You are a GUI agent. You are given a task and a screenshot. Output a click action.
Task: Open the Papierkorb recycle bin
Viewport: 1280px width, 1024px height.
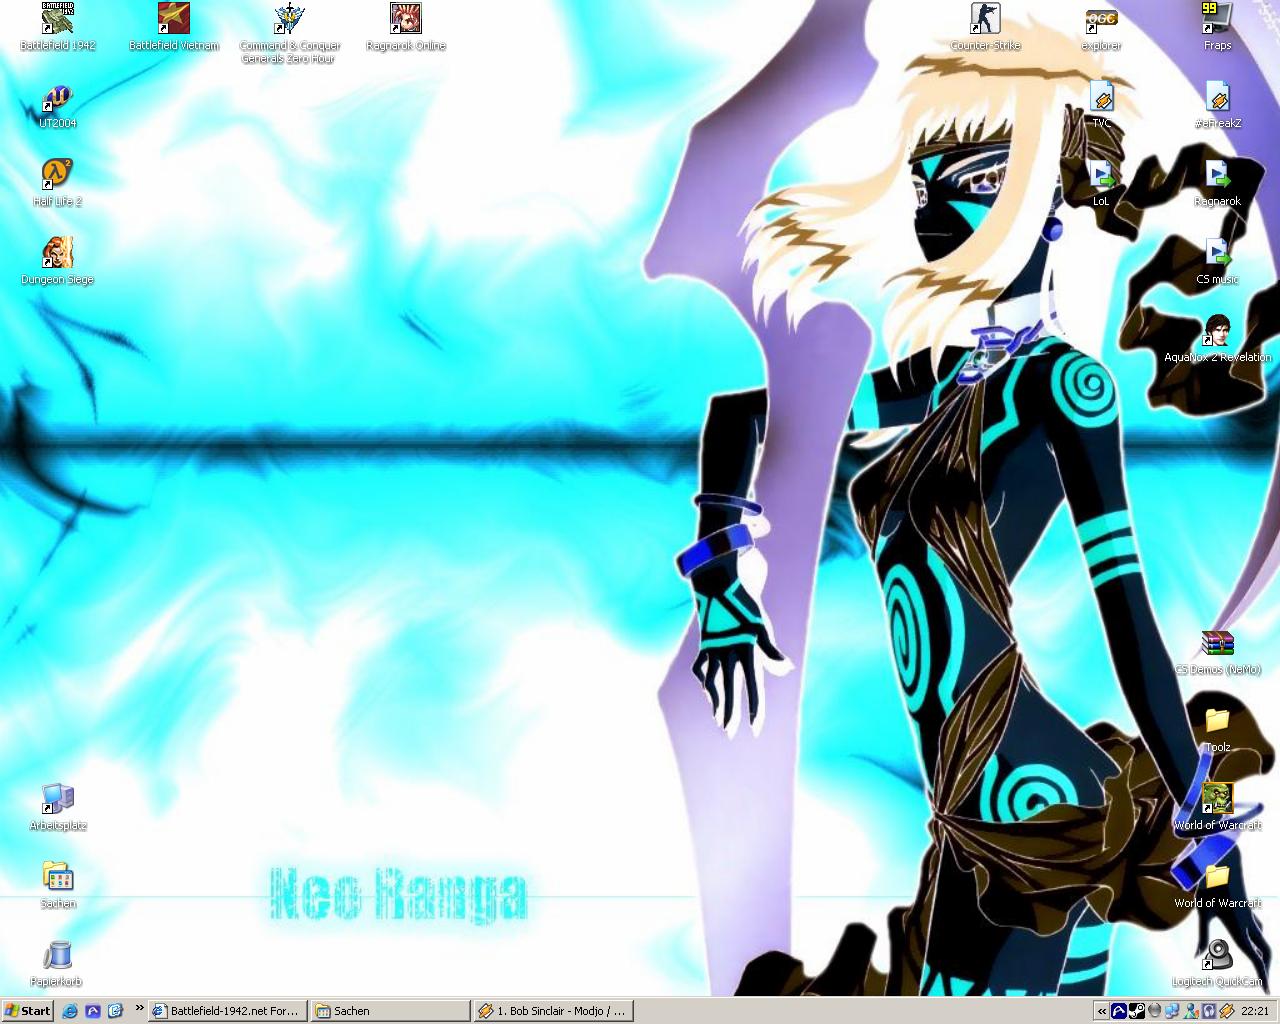click(x=58, y=963)
